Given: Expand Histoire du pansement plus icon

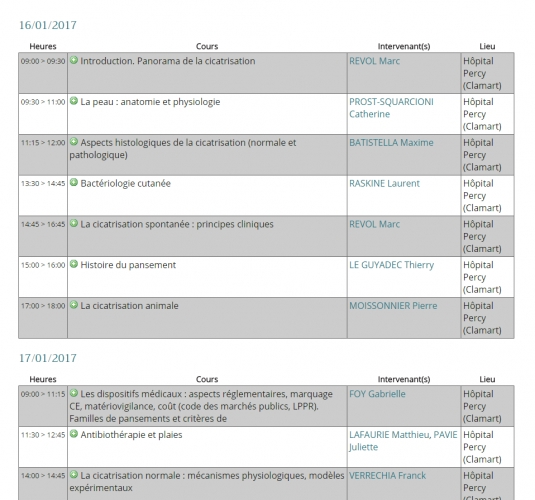Looking at the screenshot, I should coord(74,264).
